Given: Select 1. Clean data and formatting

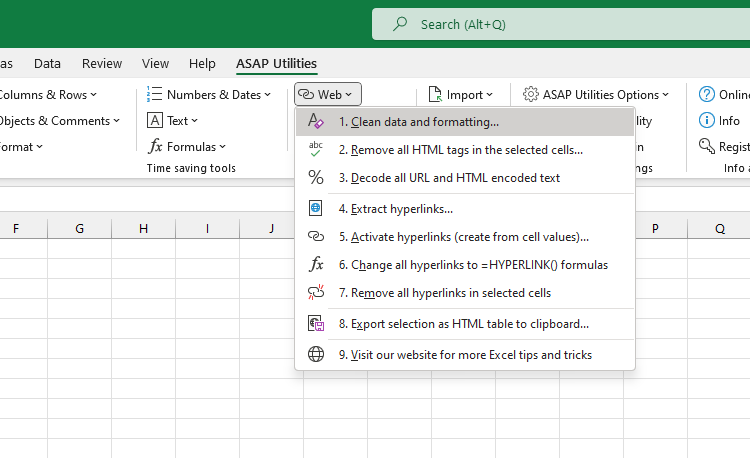Looking at the screenshot, I should [x=464, y=122].
